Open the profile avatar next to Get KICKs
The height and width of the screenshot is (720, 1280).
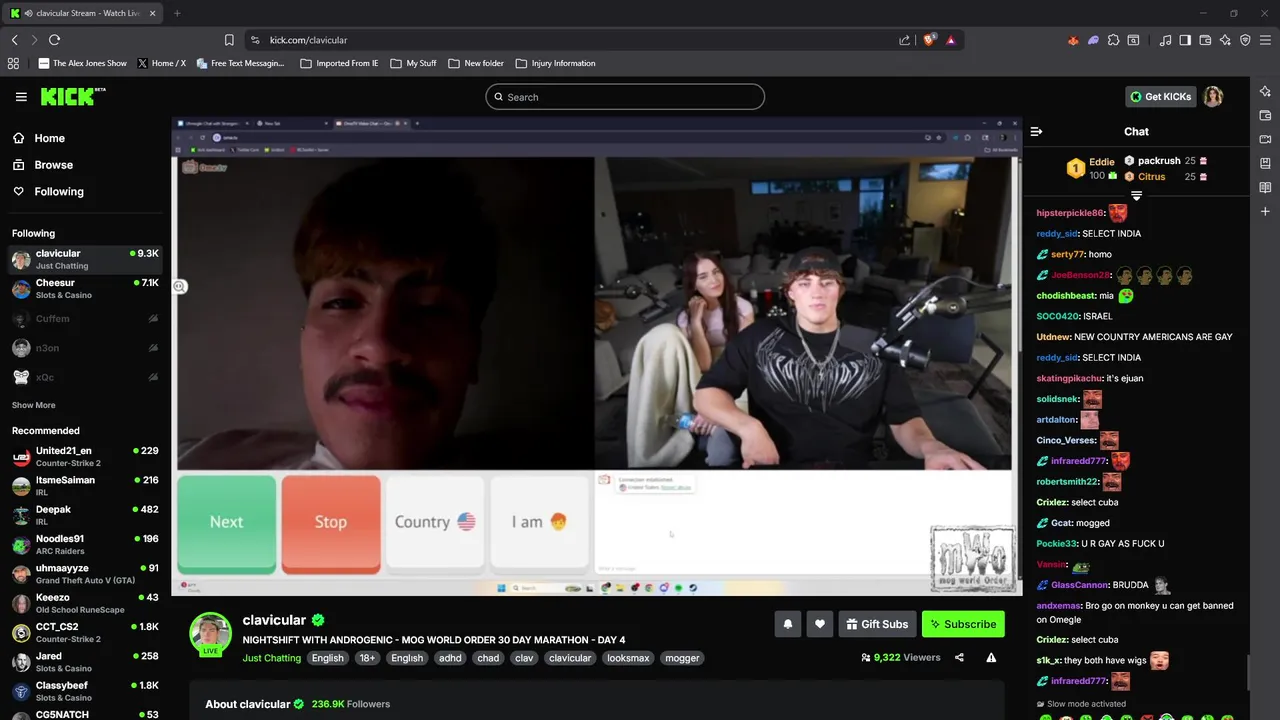(x=1213, y=97)
